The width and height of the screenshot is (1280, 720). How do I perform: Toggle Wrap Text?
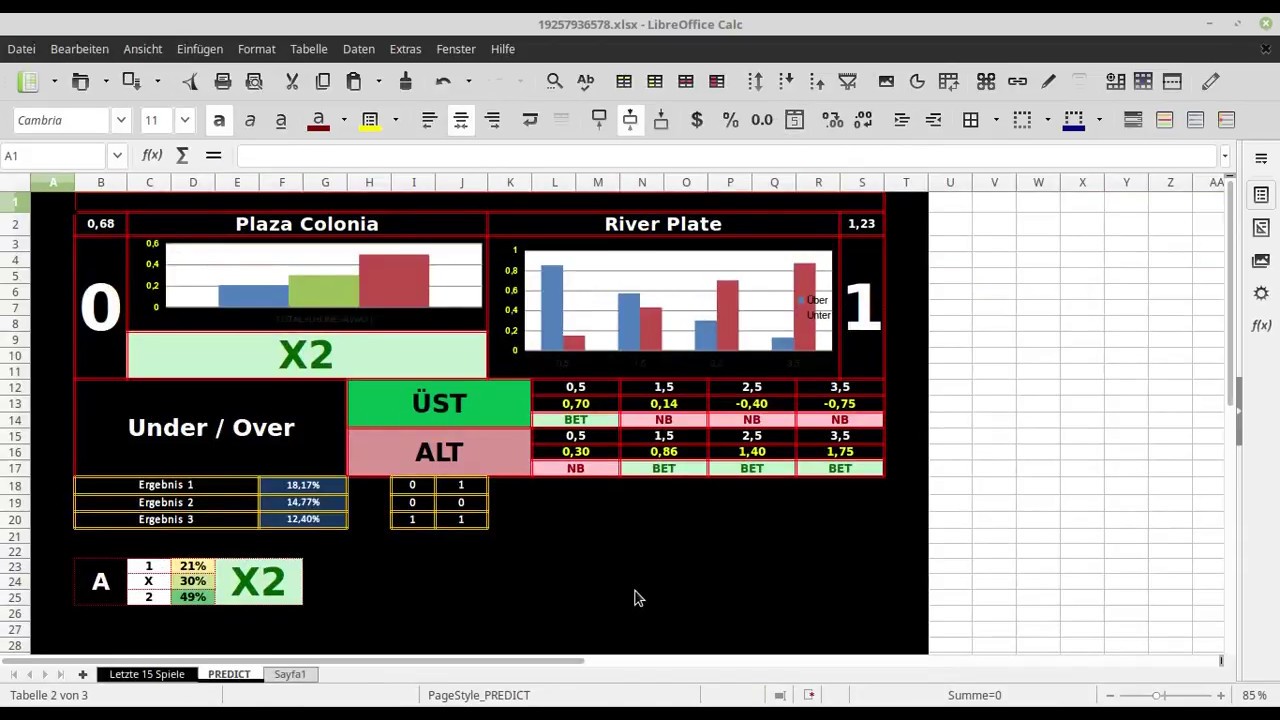pos(530,120)
